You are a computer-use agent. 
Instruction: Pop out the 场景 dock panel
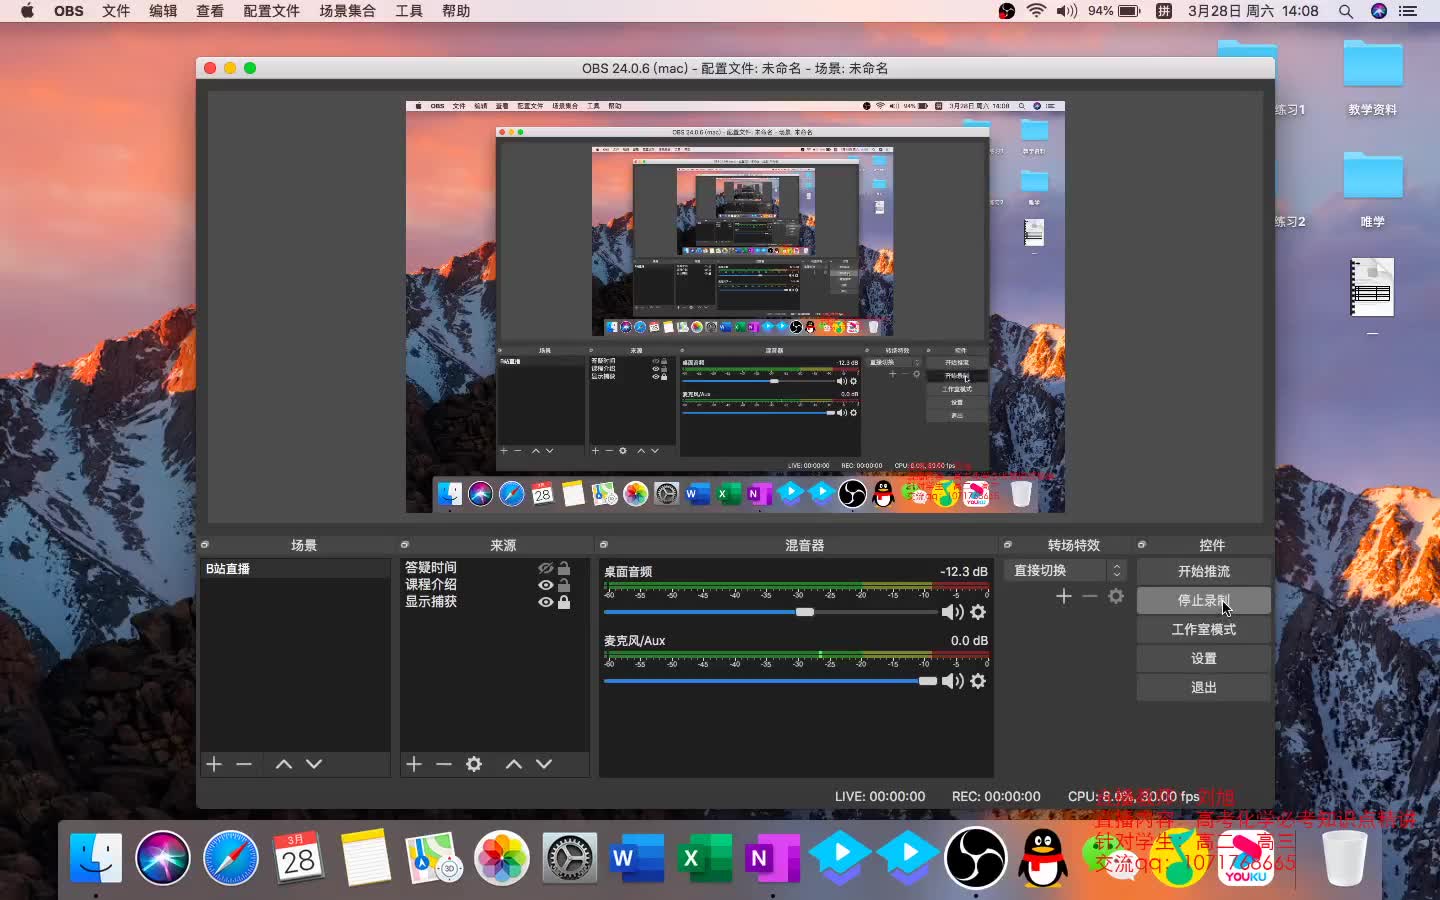[x=205, y=545]
